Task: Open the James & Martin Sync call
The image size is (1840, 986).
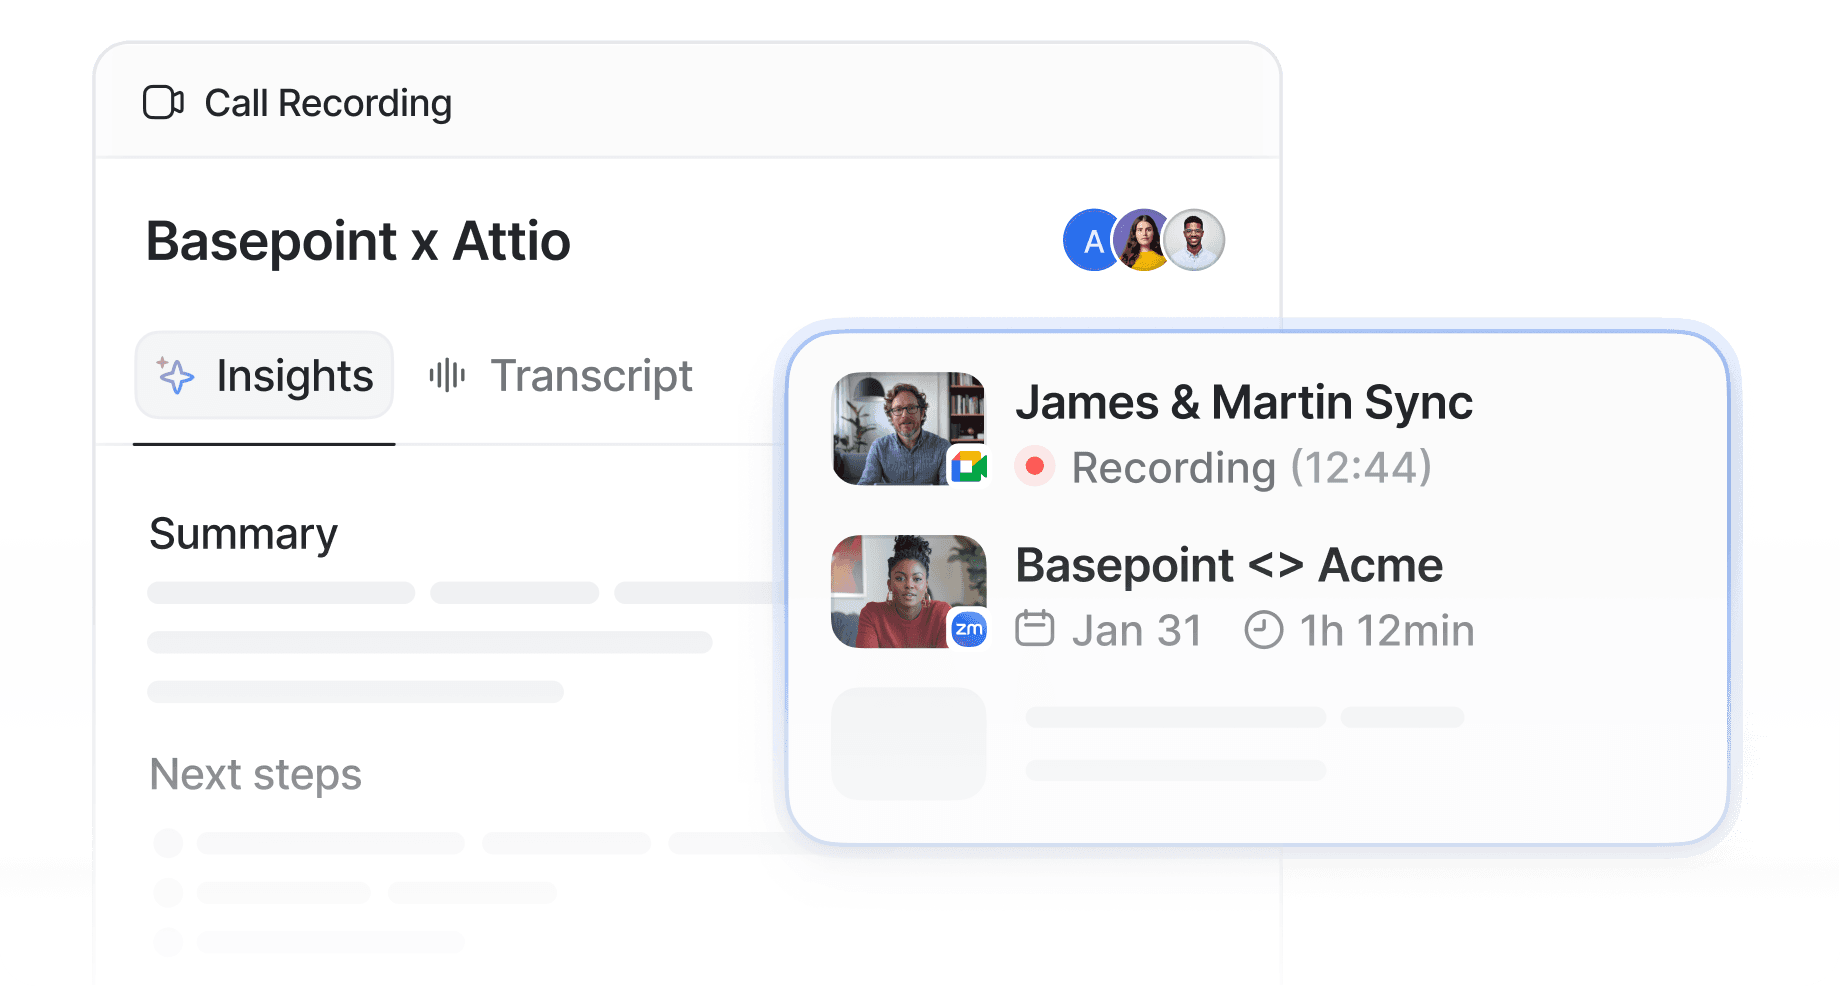Action: (x=1243, y=403)
